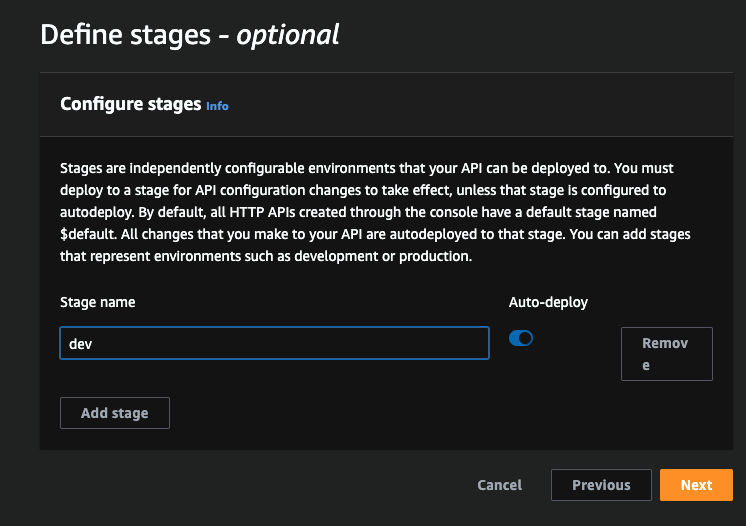Click the orange Next button
This screenshot has width=746, height=526.
click(x=696, y=485)
